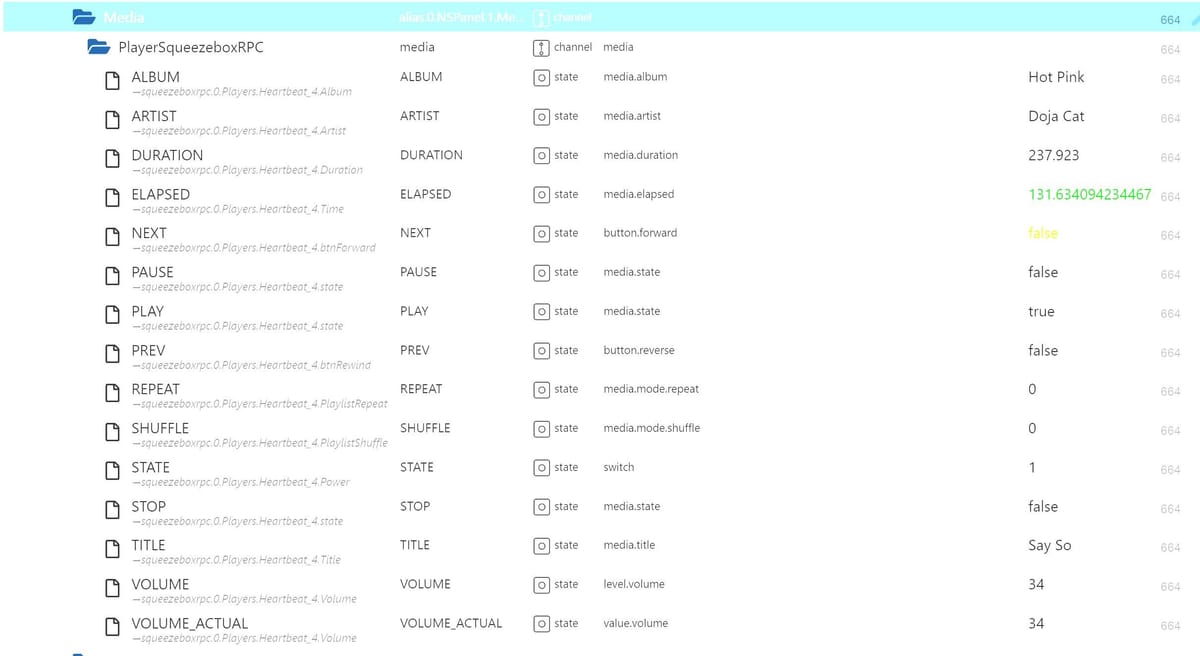Click the false value of PREV
This screenshot has width=1200, height=656.
tap(1043, 350)
